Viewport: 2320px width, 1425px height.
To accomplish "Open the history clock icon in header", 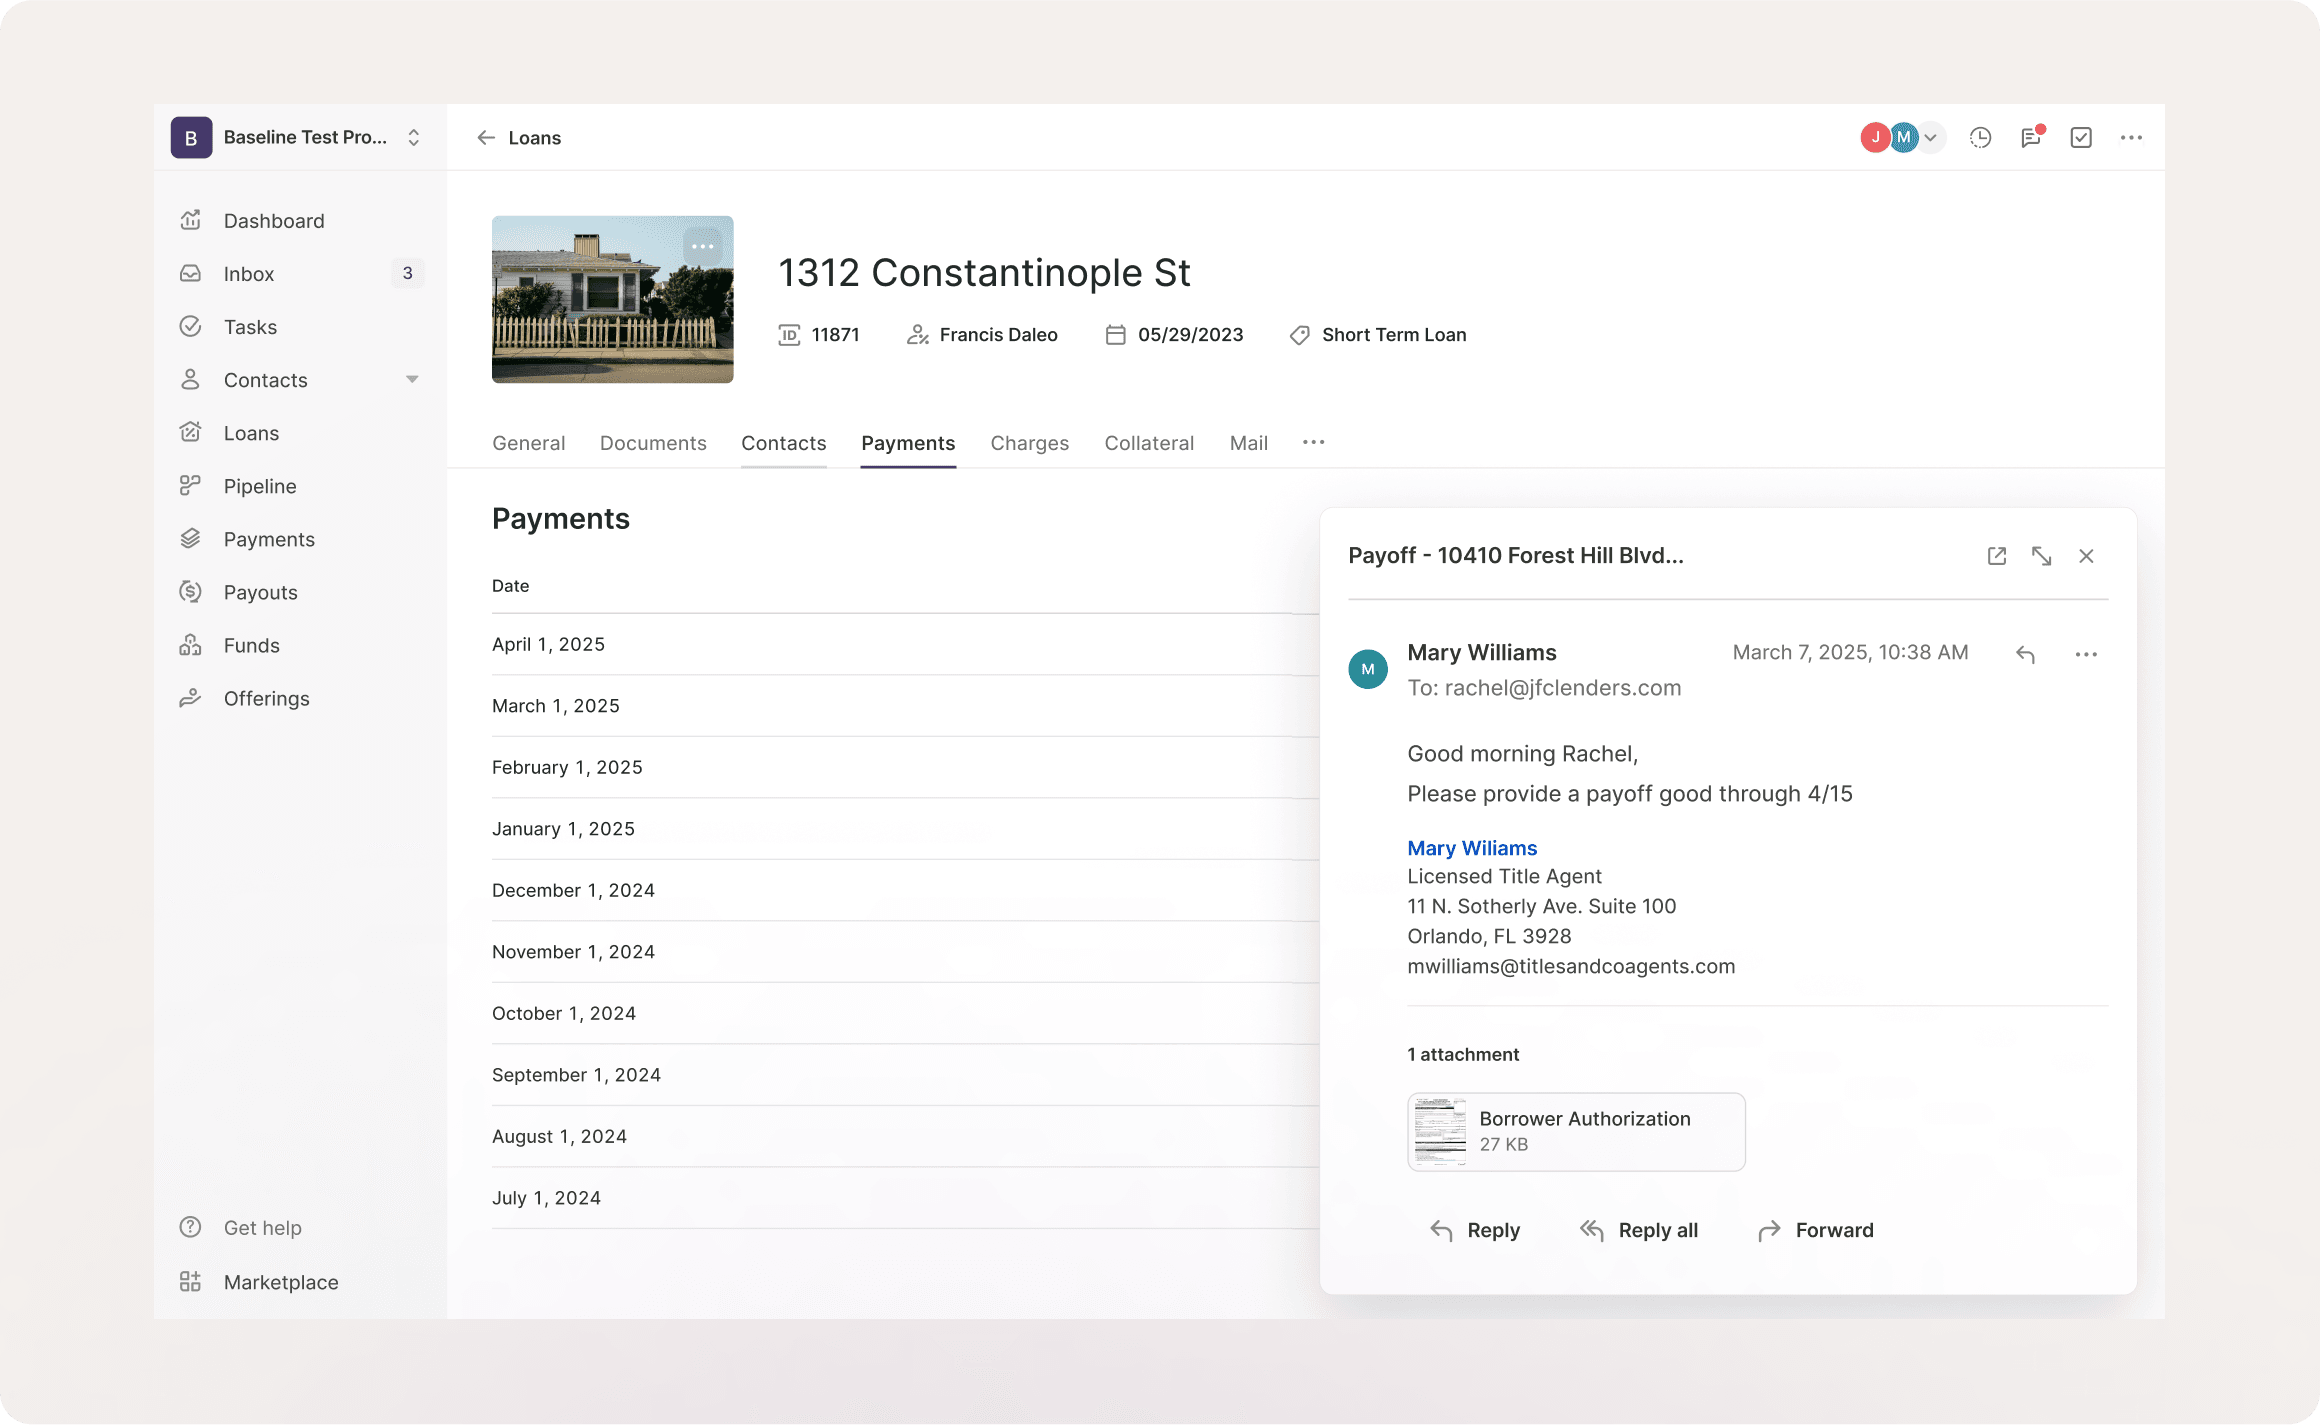I will 1980,138.
